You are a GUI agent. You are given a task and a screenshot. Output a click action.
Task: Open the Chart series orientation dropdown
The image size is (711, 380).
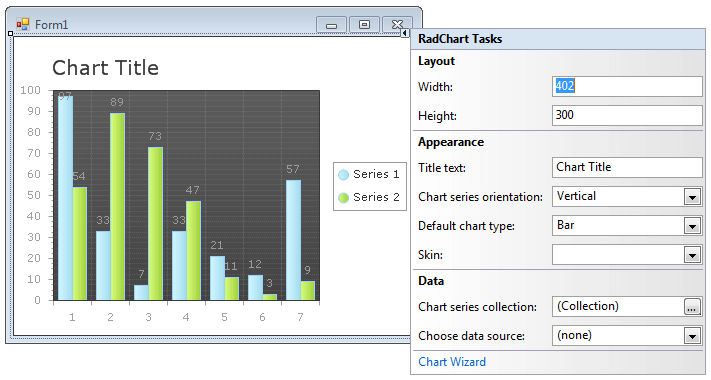692,197
